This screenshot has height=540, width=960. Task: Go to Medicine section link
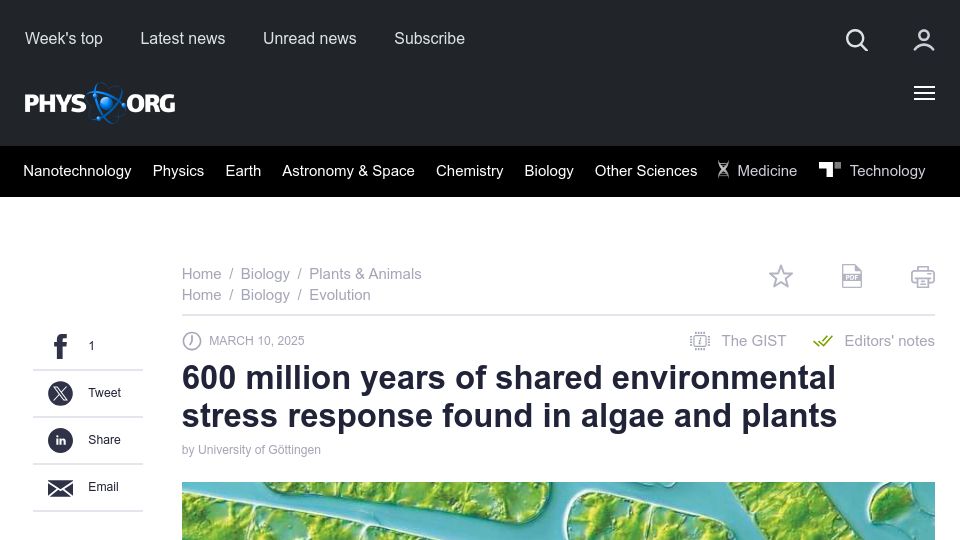pyautogui.click(x=767, y=171)
